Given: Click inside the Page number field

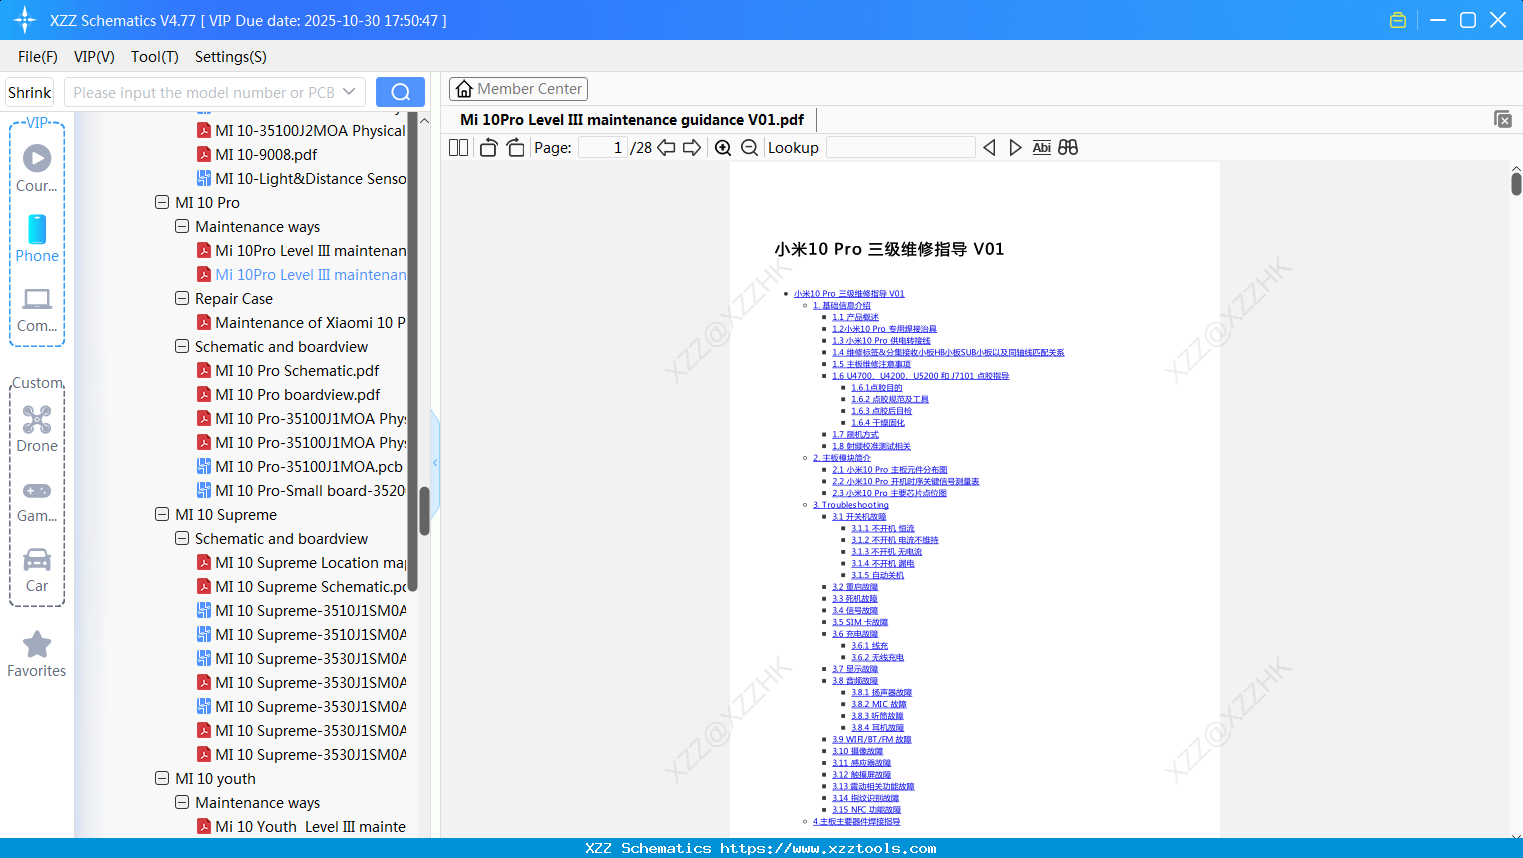Looking at the screenshot, I should point(599,147).
